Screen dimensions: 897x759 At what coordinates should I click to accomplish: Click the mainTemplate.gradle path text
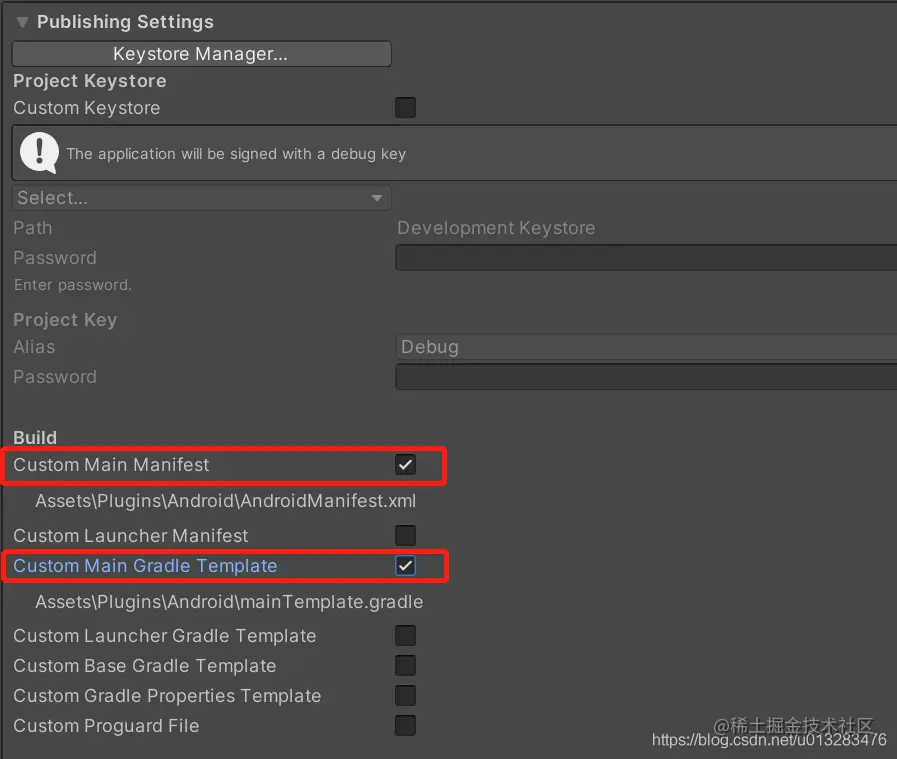pyautogui.click(x=229, y=602)
